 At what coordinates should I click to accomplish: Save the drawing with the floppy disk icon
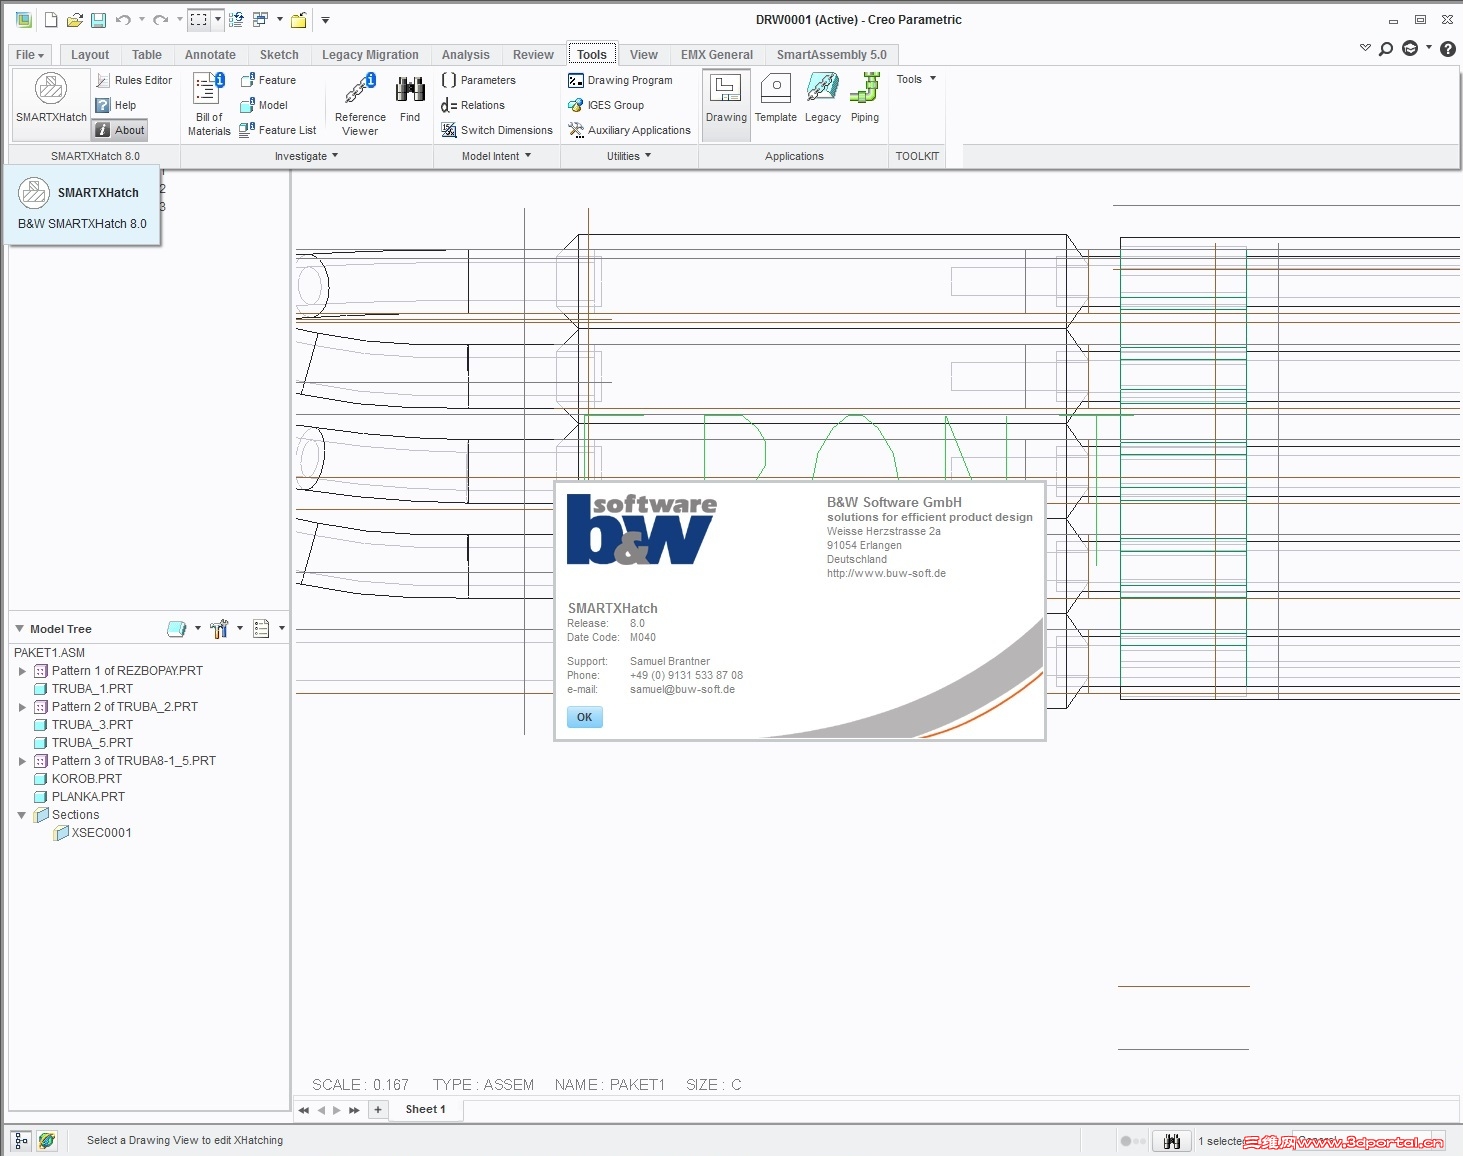(98, 20)
